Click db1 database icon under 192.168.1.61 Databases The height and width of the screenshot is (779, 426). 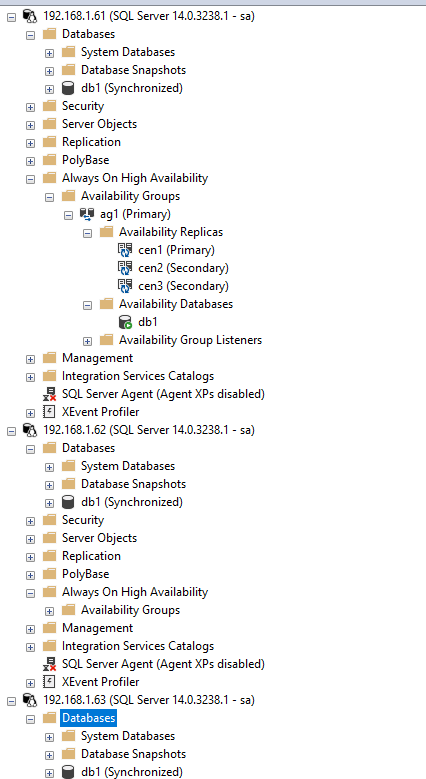[68, 88]
